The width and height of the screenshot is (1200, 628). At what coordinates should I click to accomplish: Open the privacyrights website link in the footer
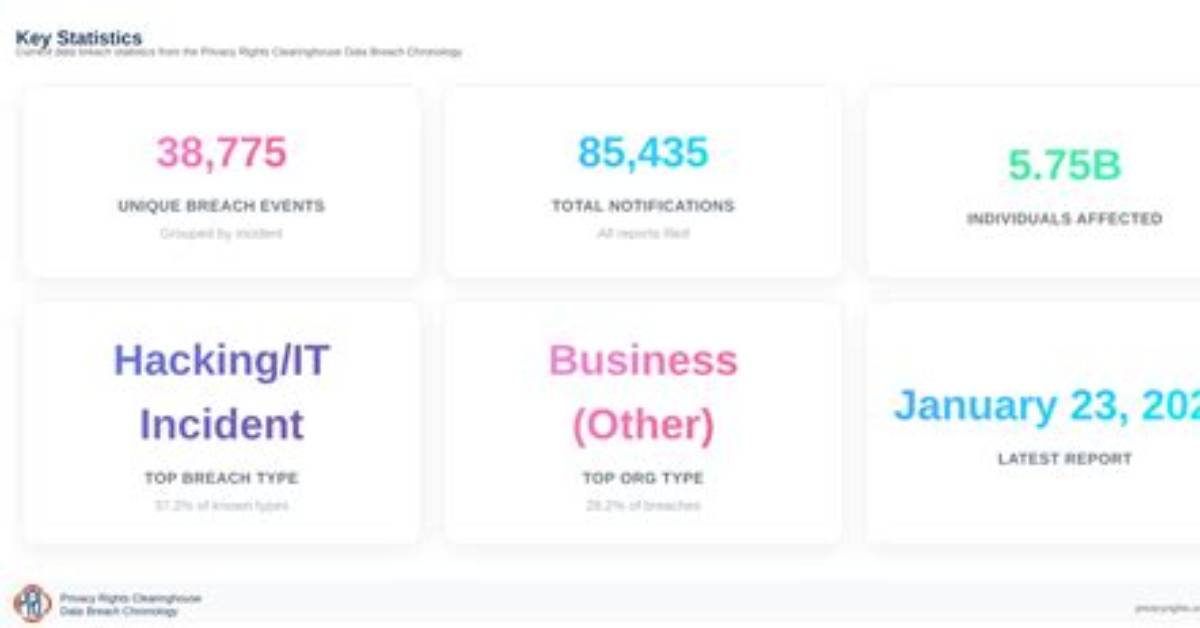pos(1167,608)
